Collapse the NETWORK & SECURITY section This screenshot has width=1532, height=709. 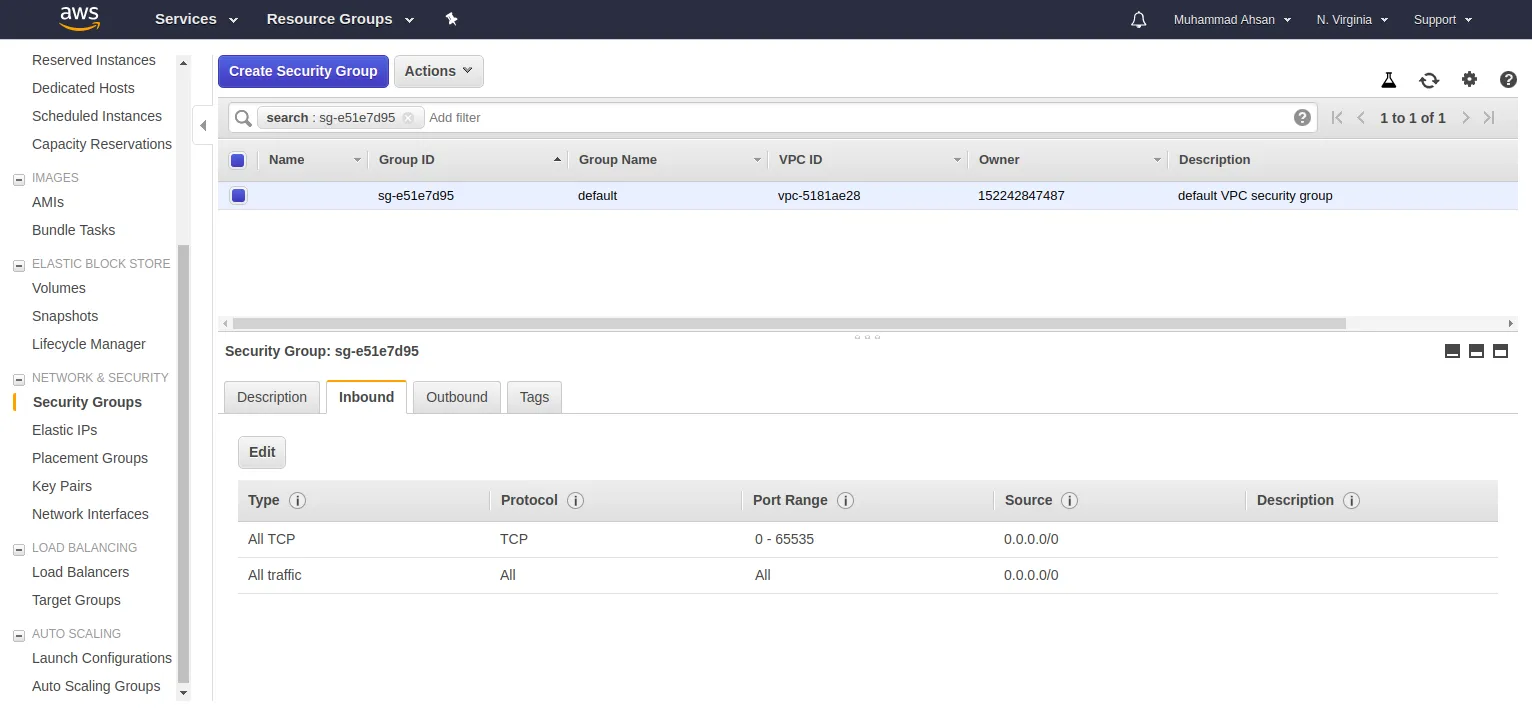coord(18,379)
